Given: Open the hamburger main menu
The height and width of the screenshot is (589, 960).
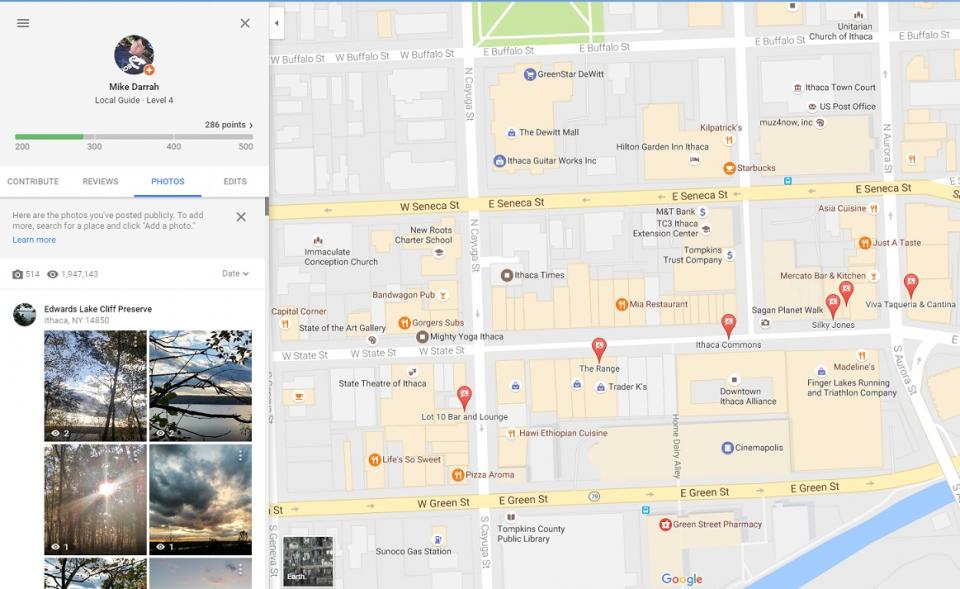Looking at the screenshot, I should (23, 23).
